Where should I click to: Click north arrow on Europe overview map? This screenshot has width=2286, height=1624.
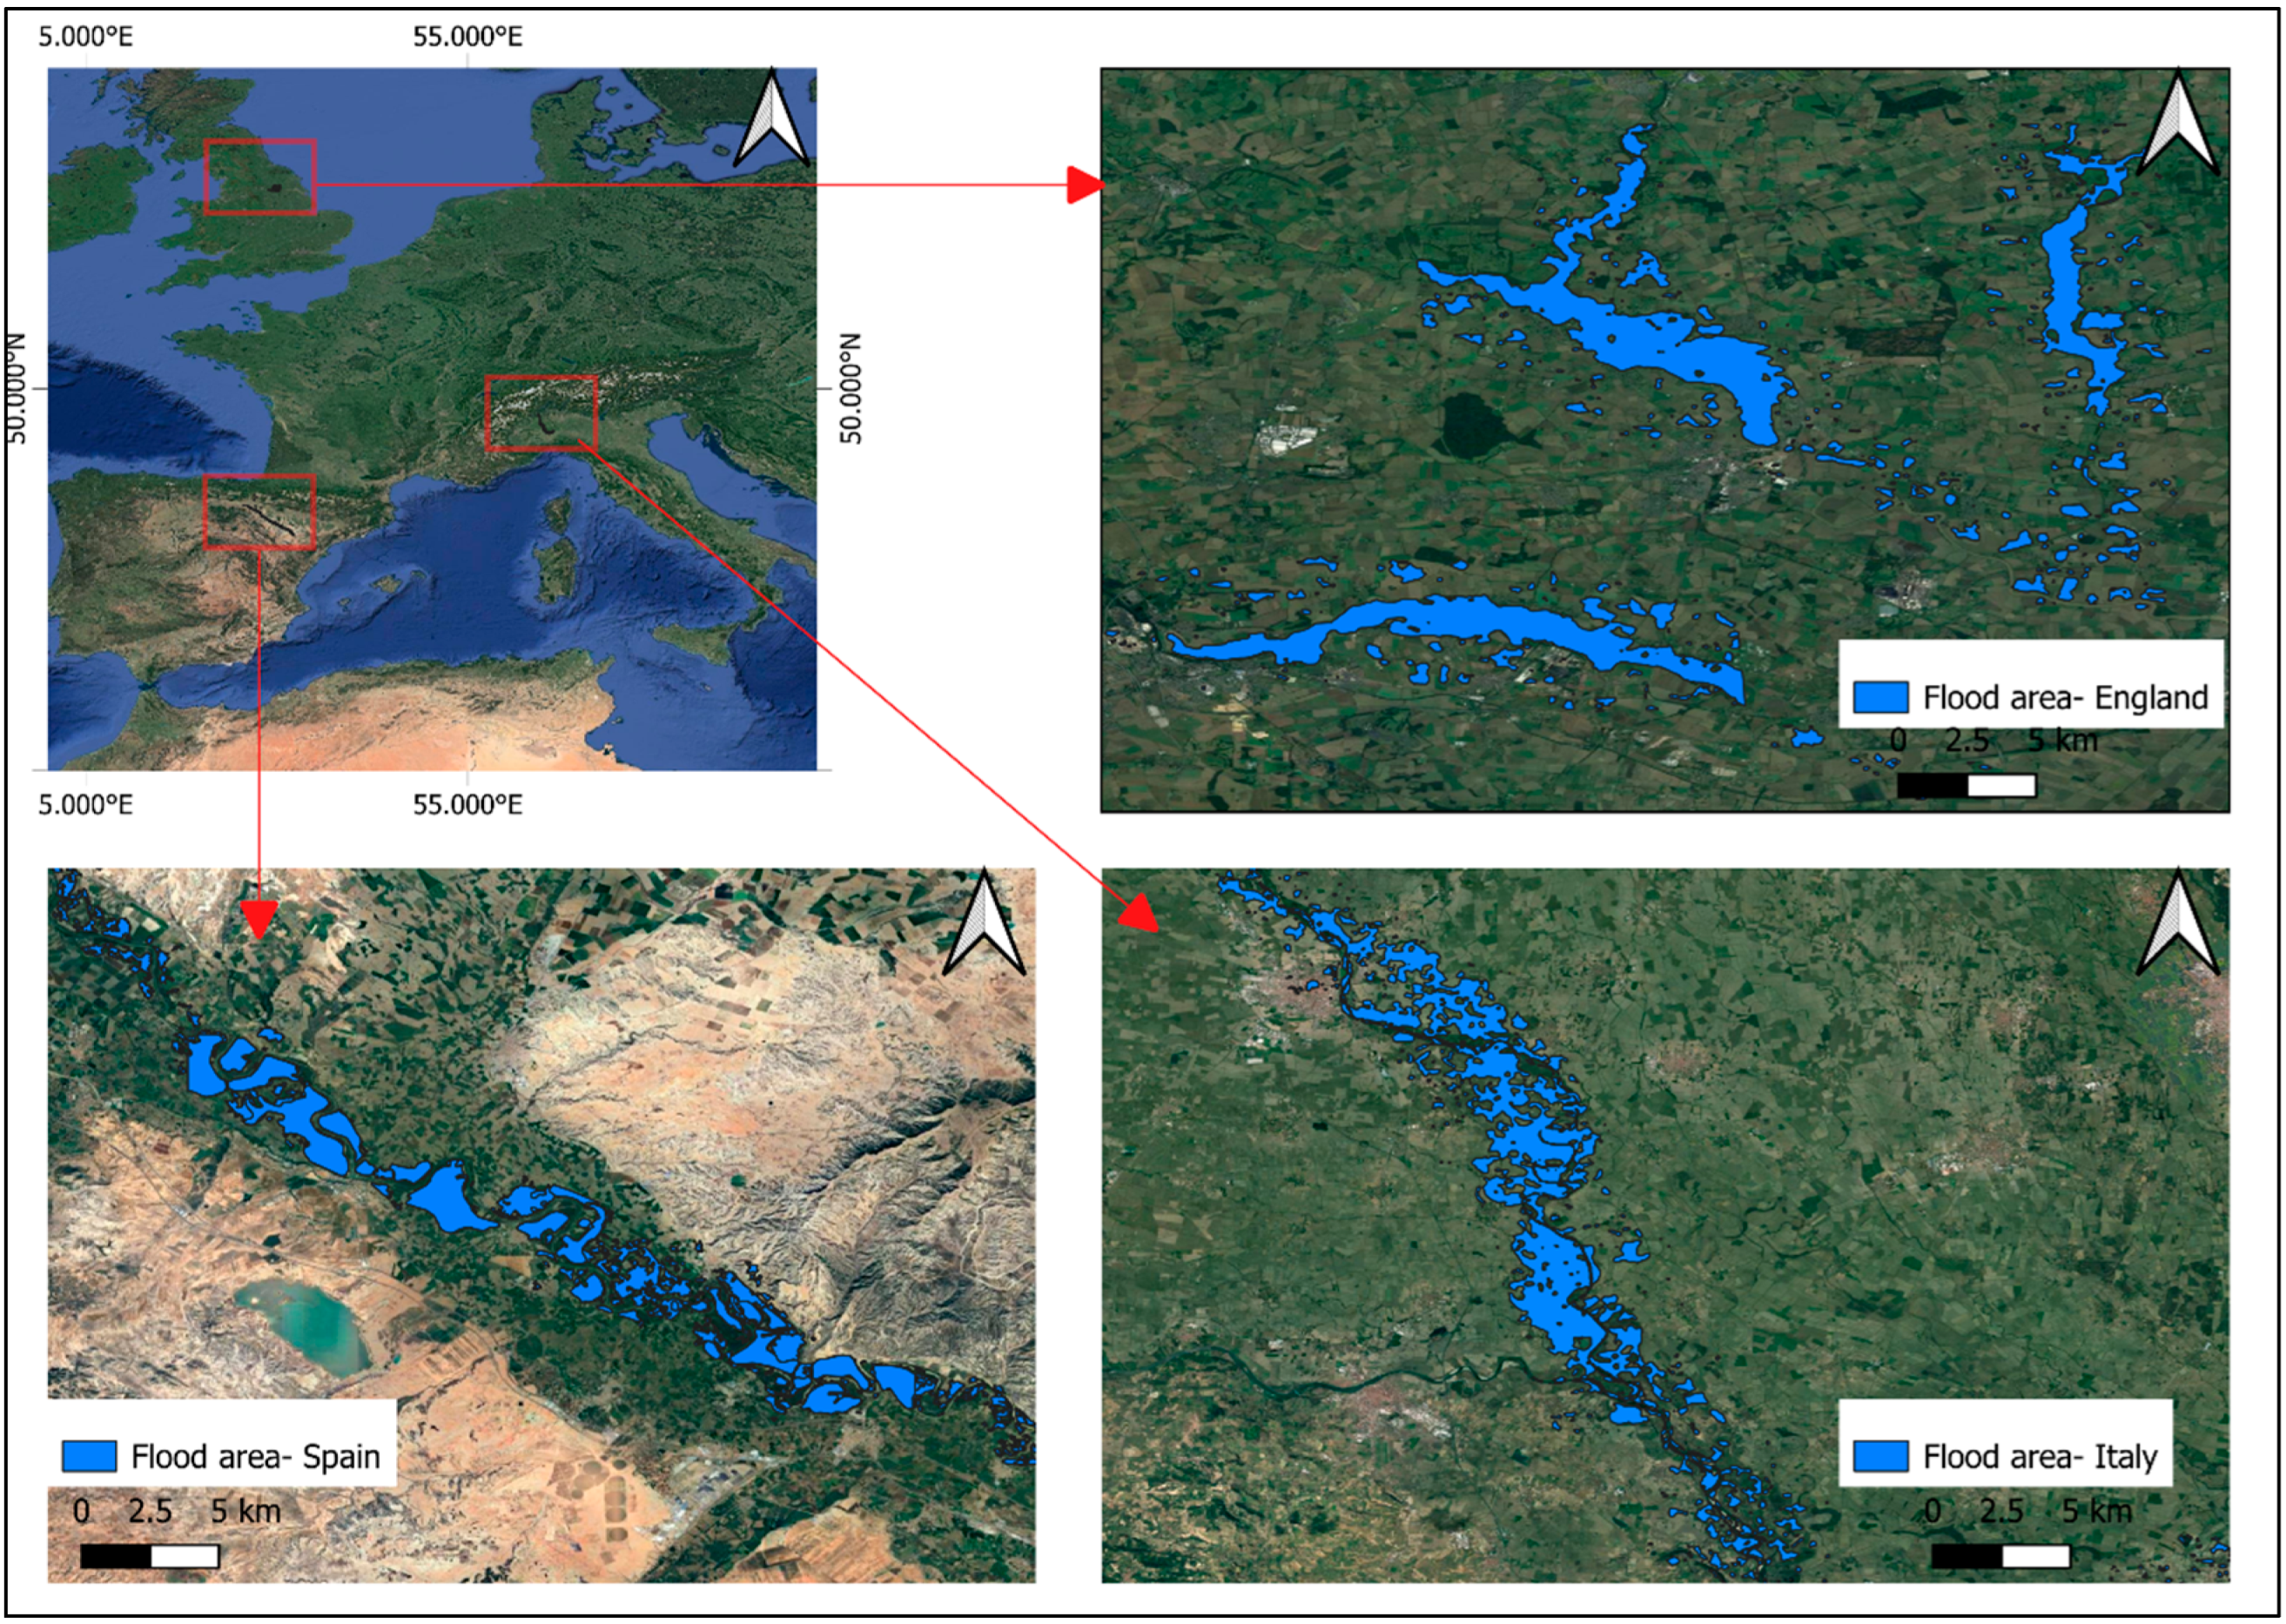tap(772, 118)
